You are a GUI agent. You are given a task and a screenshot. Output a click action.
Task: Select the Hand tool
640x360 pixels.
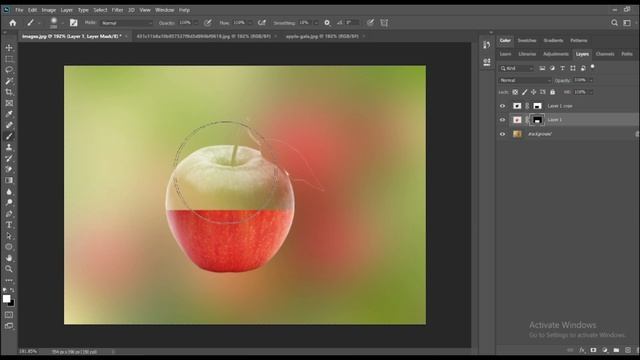point(9,258)
